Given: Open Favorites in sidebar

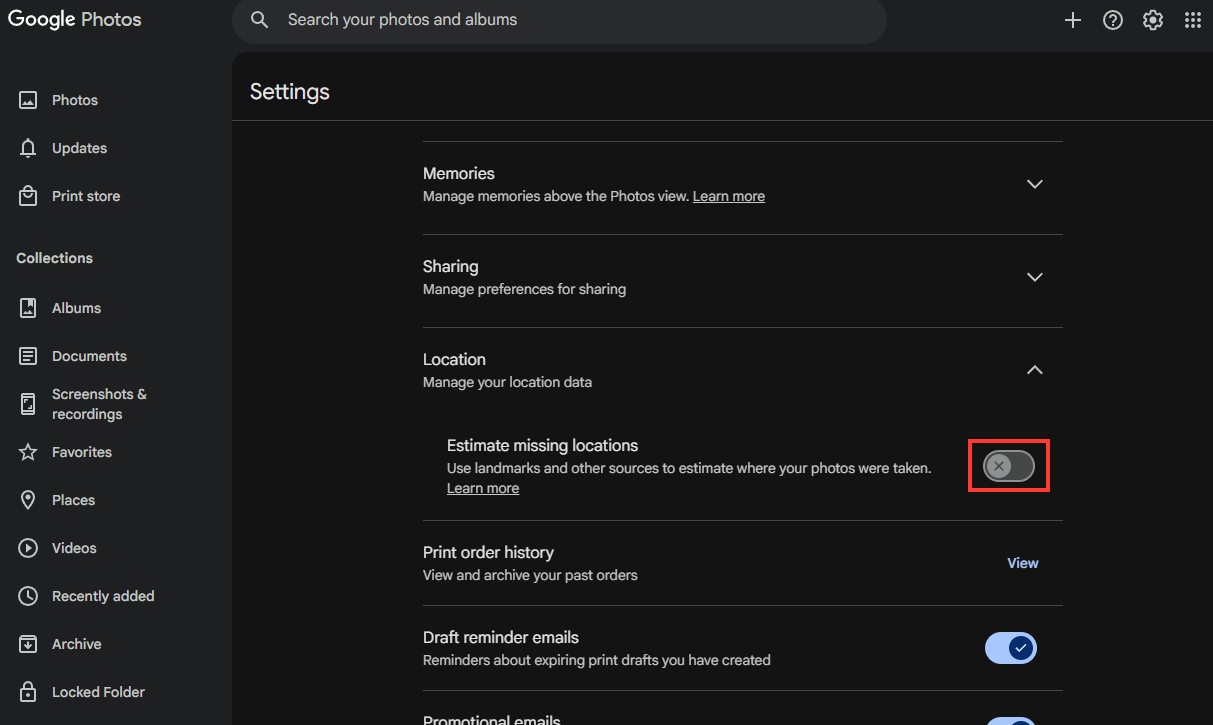Looking at the screenshot, I should coord(82,452).
